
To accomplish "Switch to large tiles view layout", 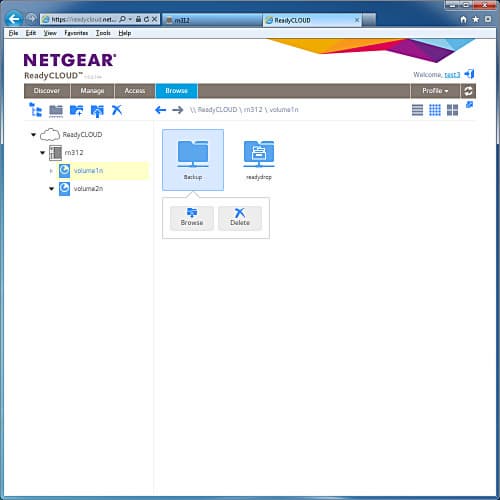I will [x=452, y=110].
